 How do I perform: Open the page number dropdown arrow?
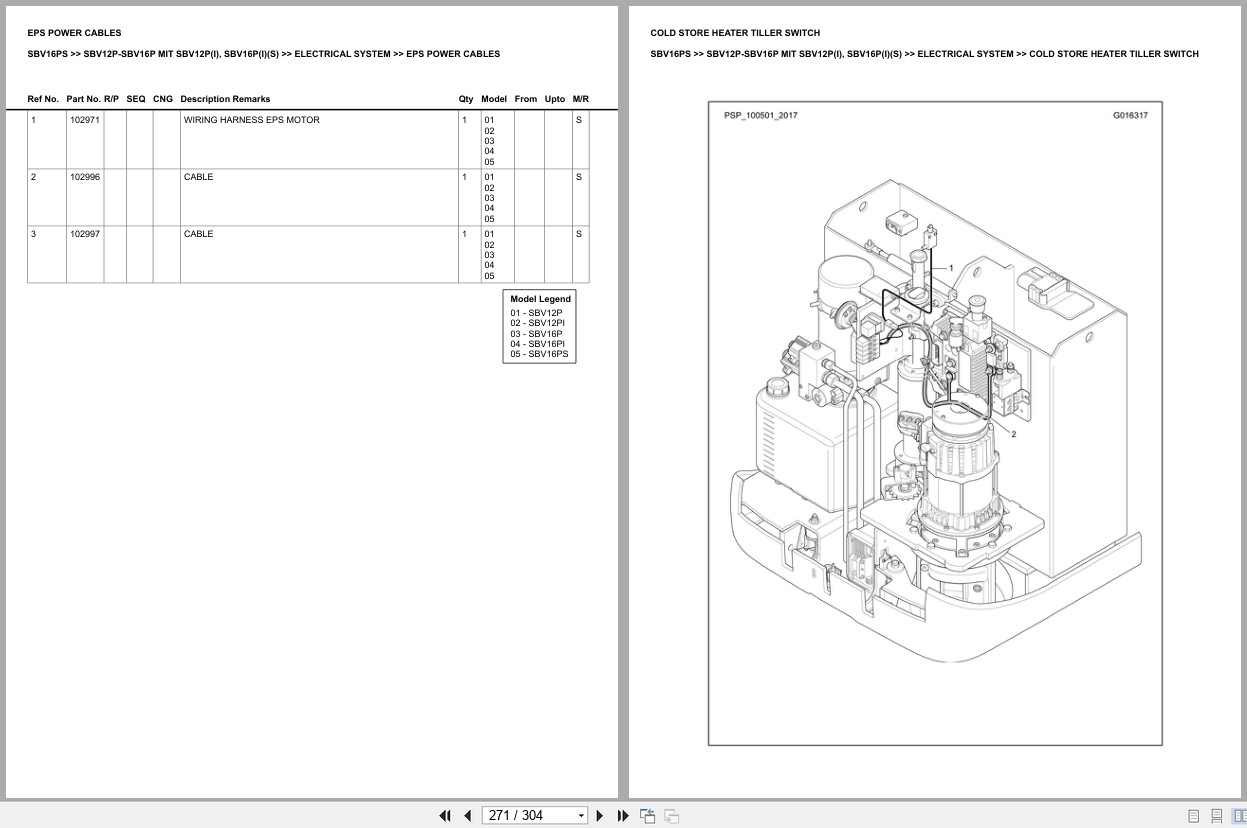pos(581,816)
